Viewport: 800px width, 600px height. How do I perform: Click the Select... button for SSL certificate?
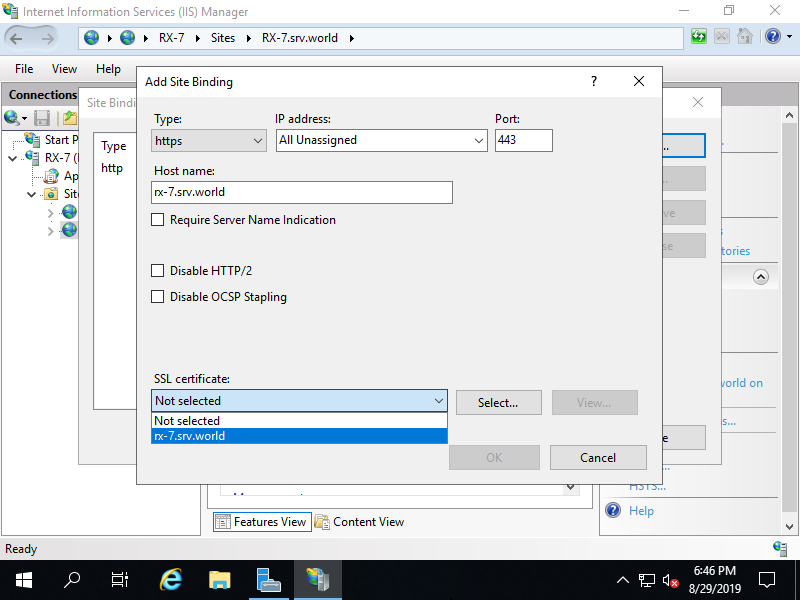[498, 401]
